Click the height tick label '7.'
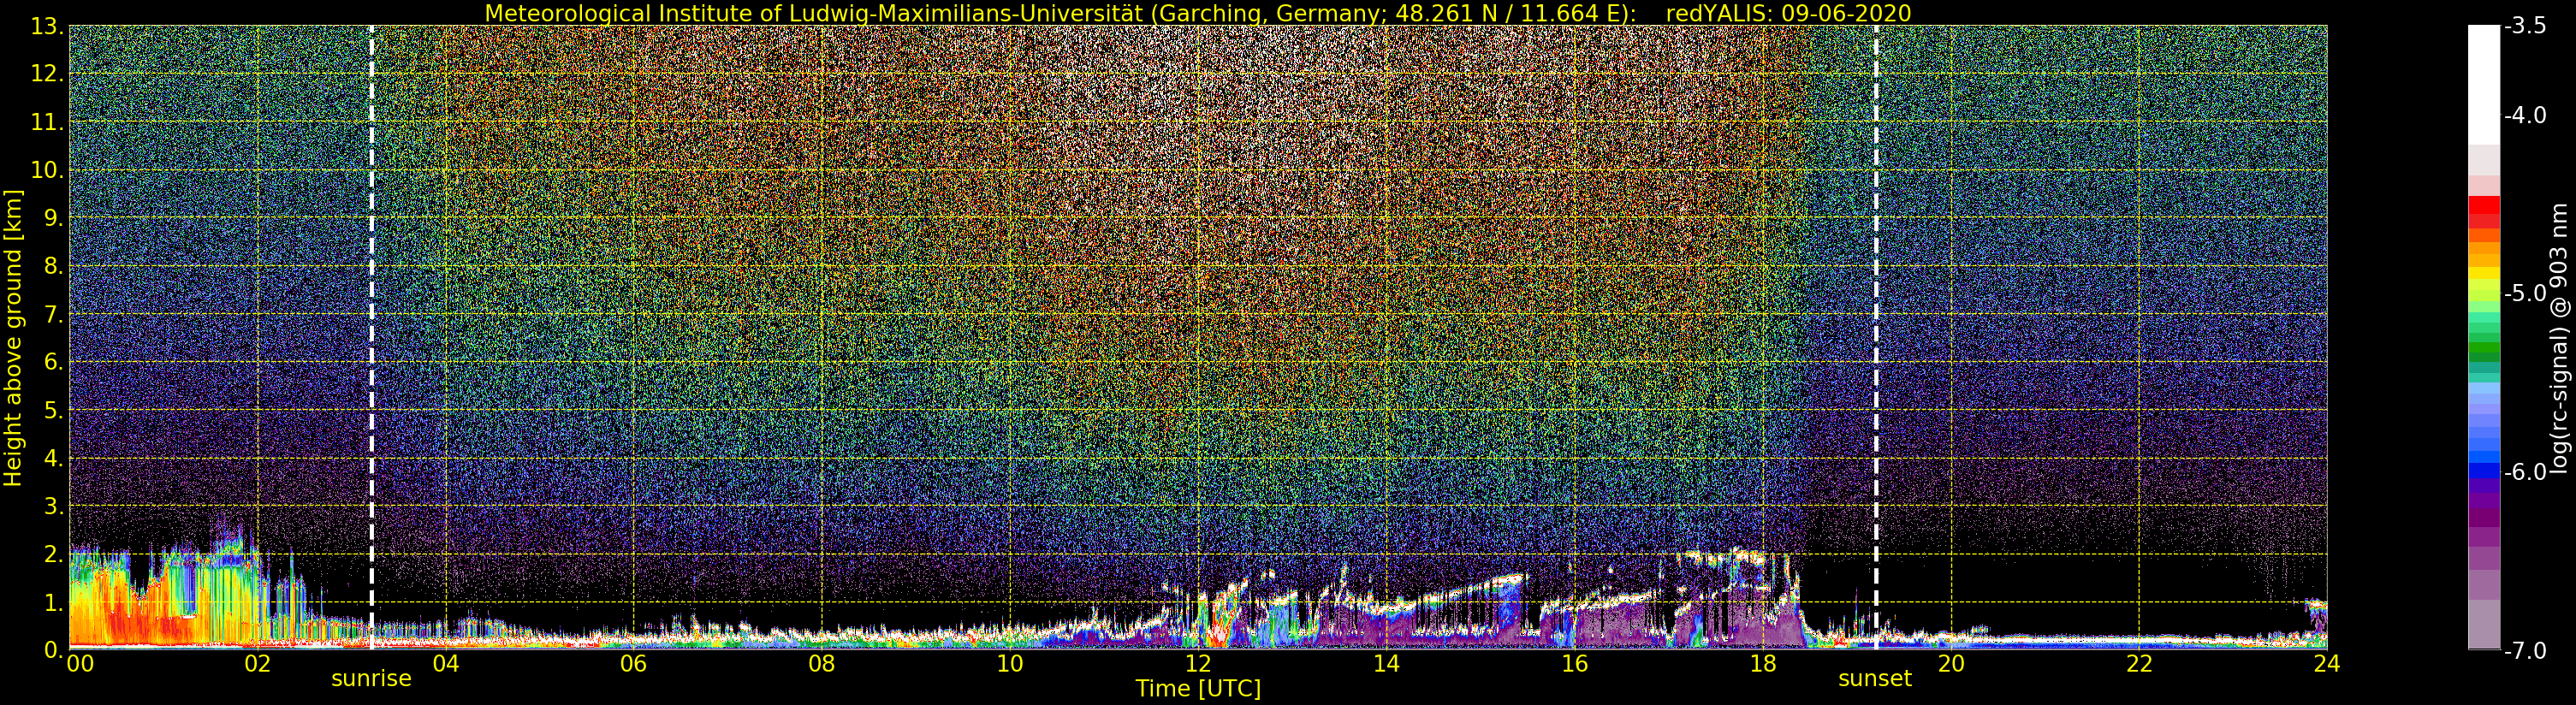 54,313
